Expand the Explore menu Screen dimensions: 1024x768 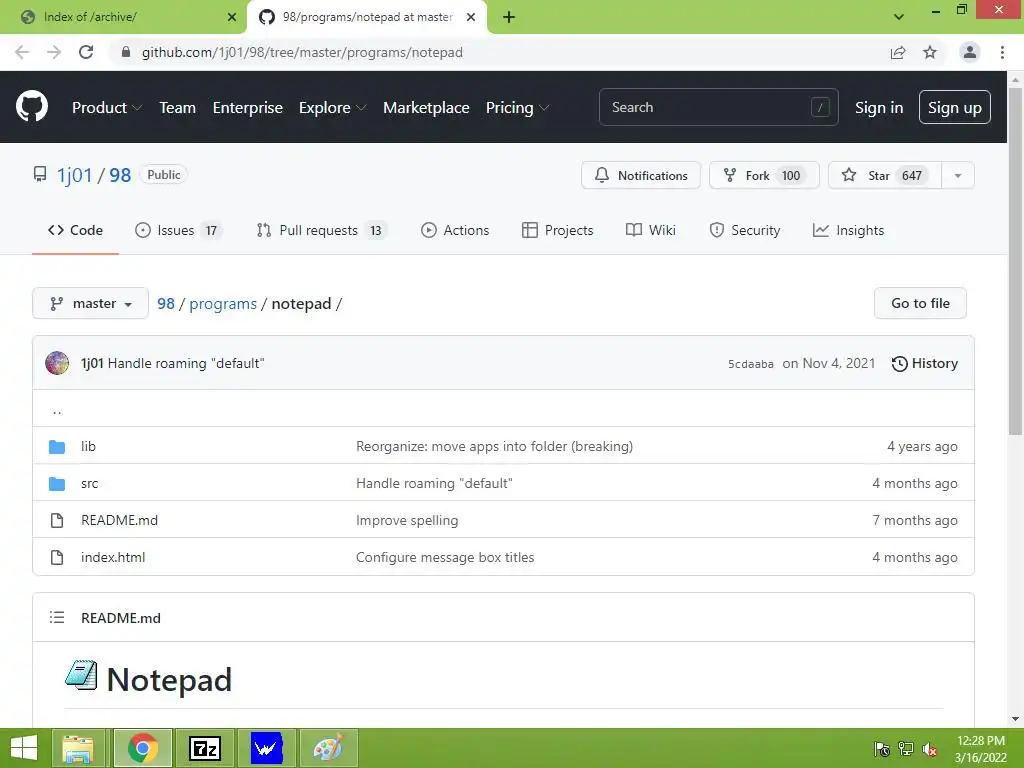(x=332, y=108)
